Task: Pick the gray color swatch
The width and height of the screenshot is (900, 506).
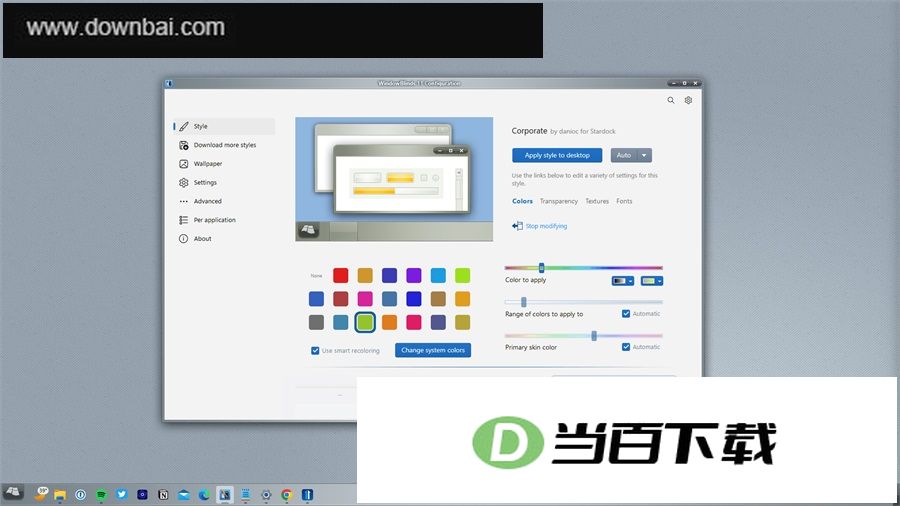Action: tap(316, 322)
